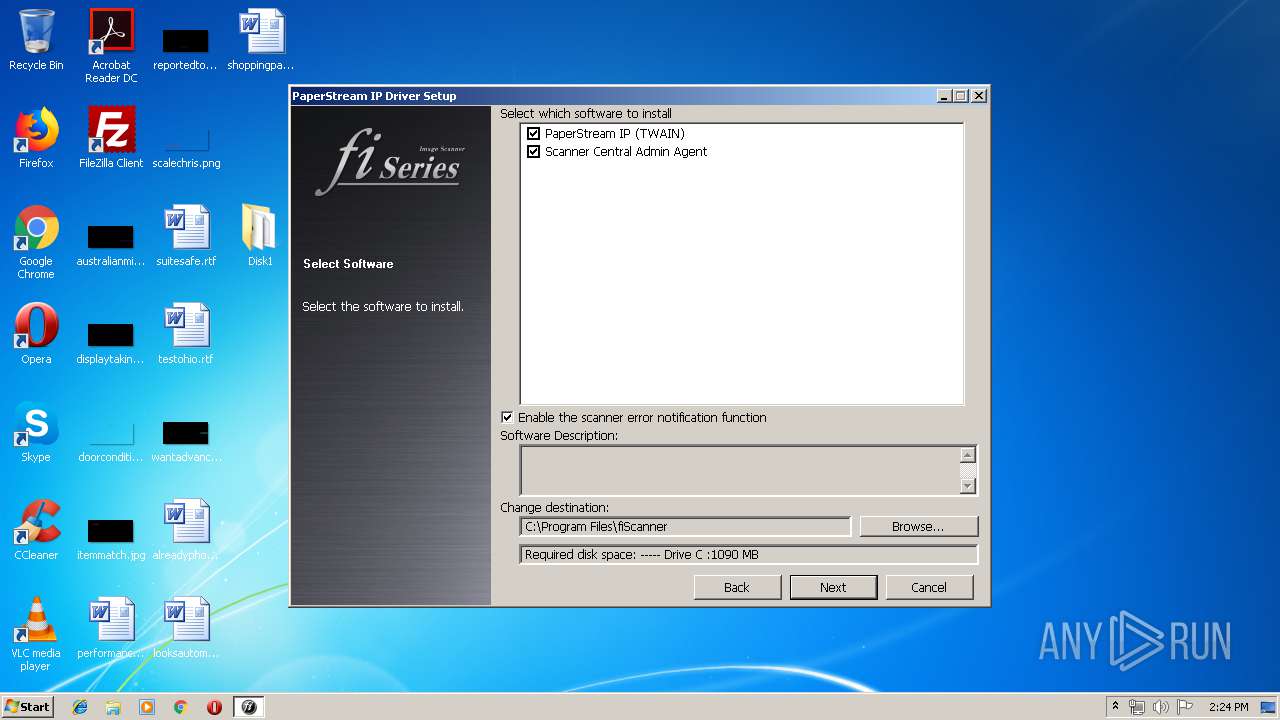Select the CCleaner desktop icon

[36, 530]
